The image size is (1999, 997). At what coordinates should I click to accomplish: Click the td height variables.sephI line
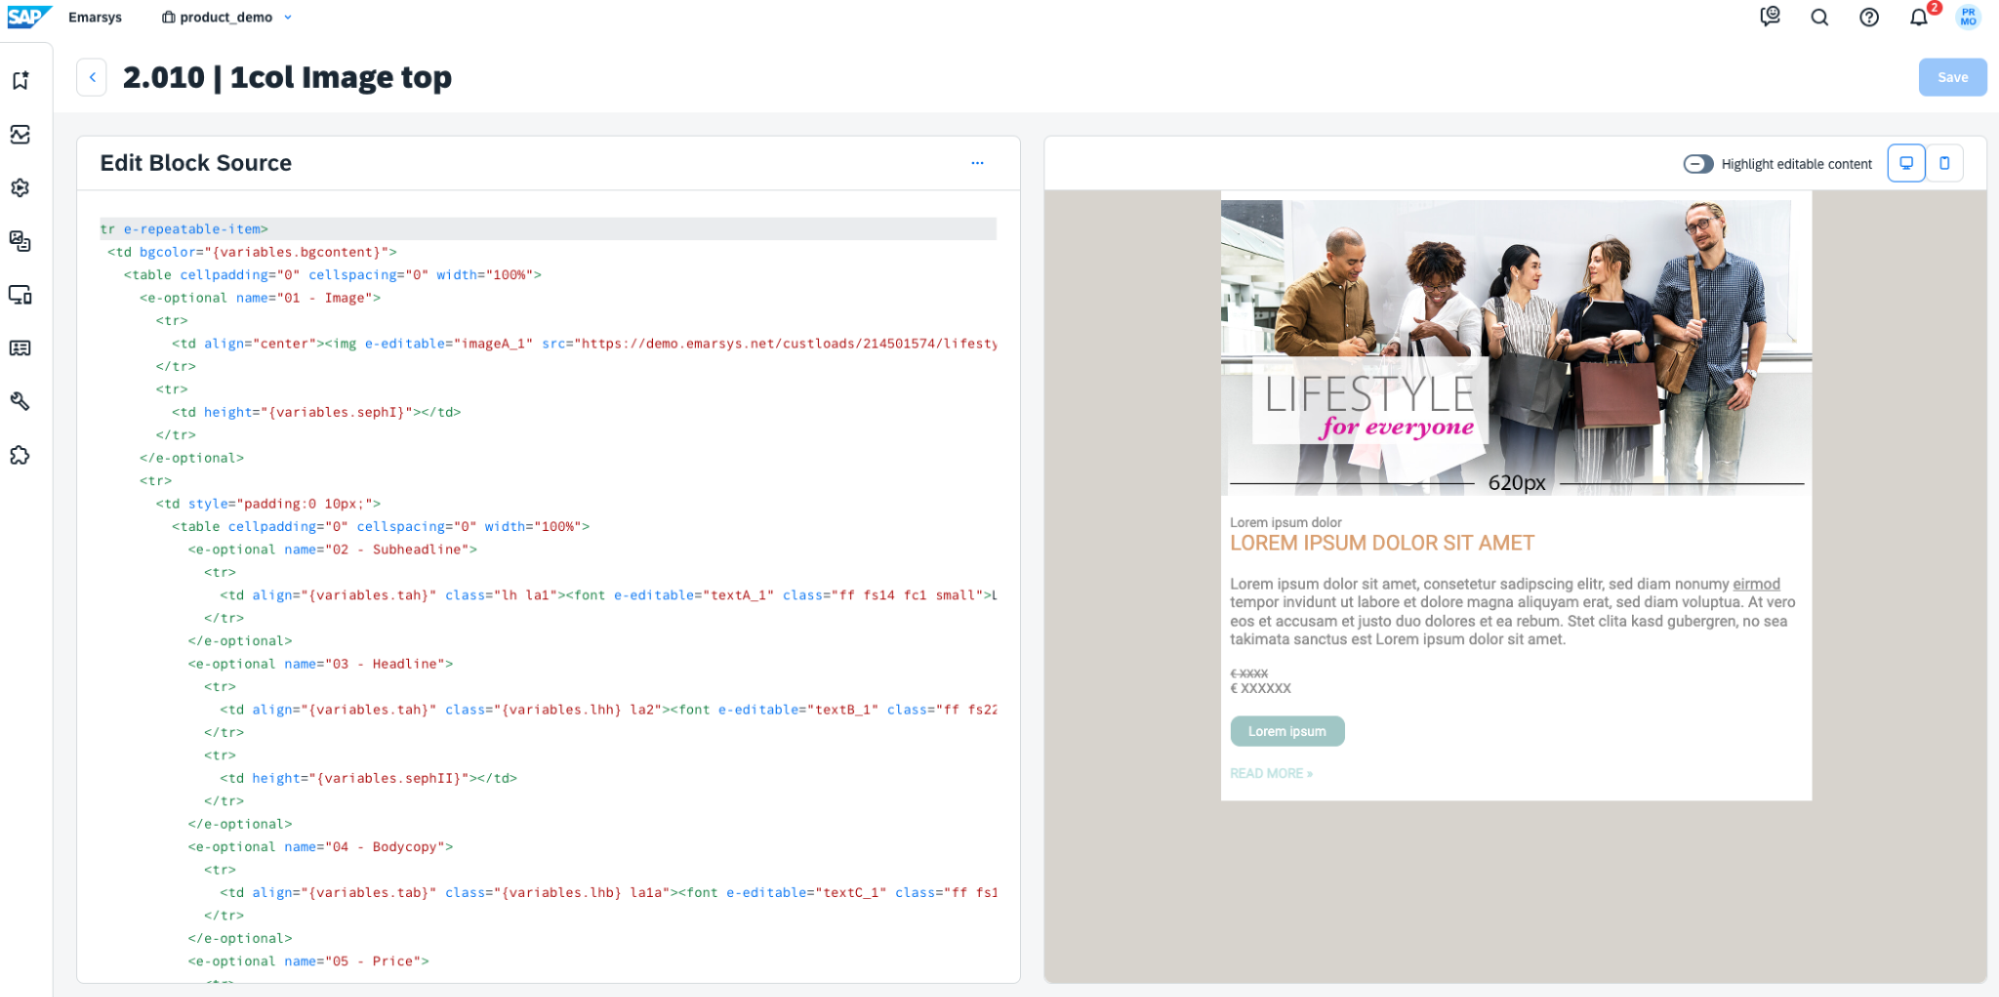316,412
